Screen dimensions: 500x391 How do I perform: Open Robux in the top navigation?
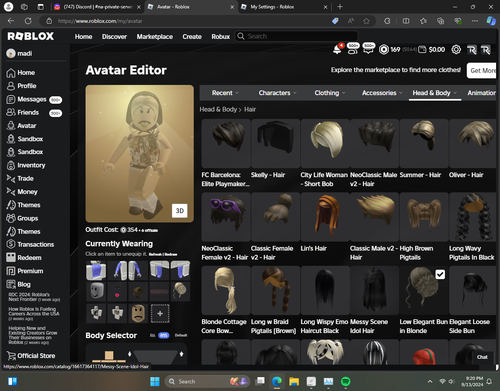221,36
